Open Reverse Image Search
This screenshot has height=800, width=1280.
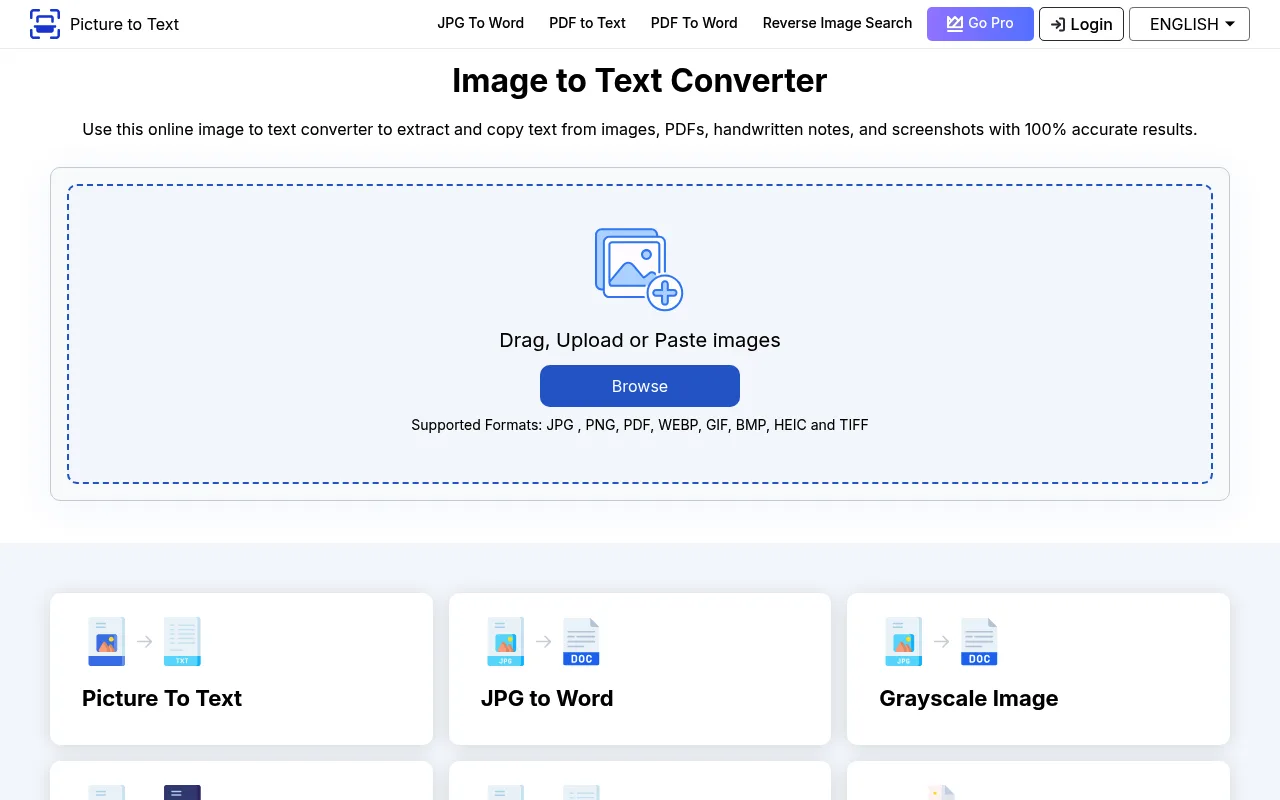coord(837,23)
